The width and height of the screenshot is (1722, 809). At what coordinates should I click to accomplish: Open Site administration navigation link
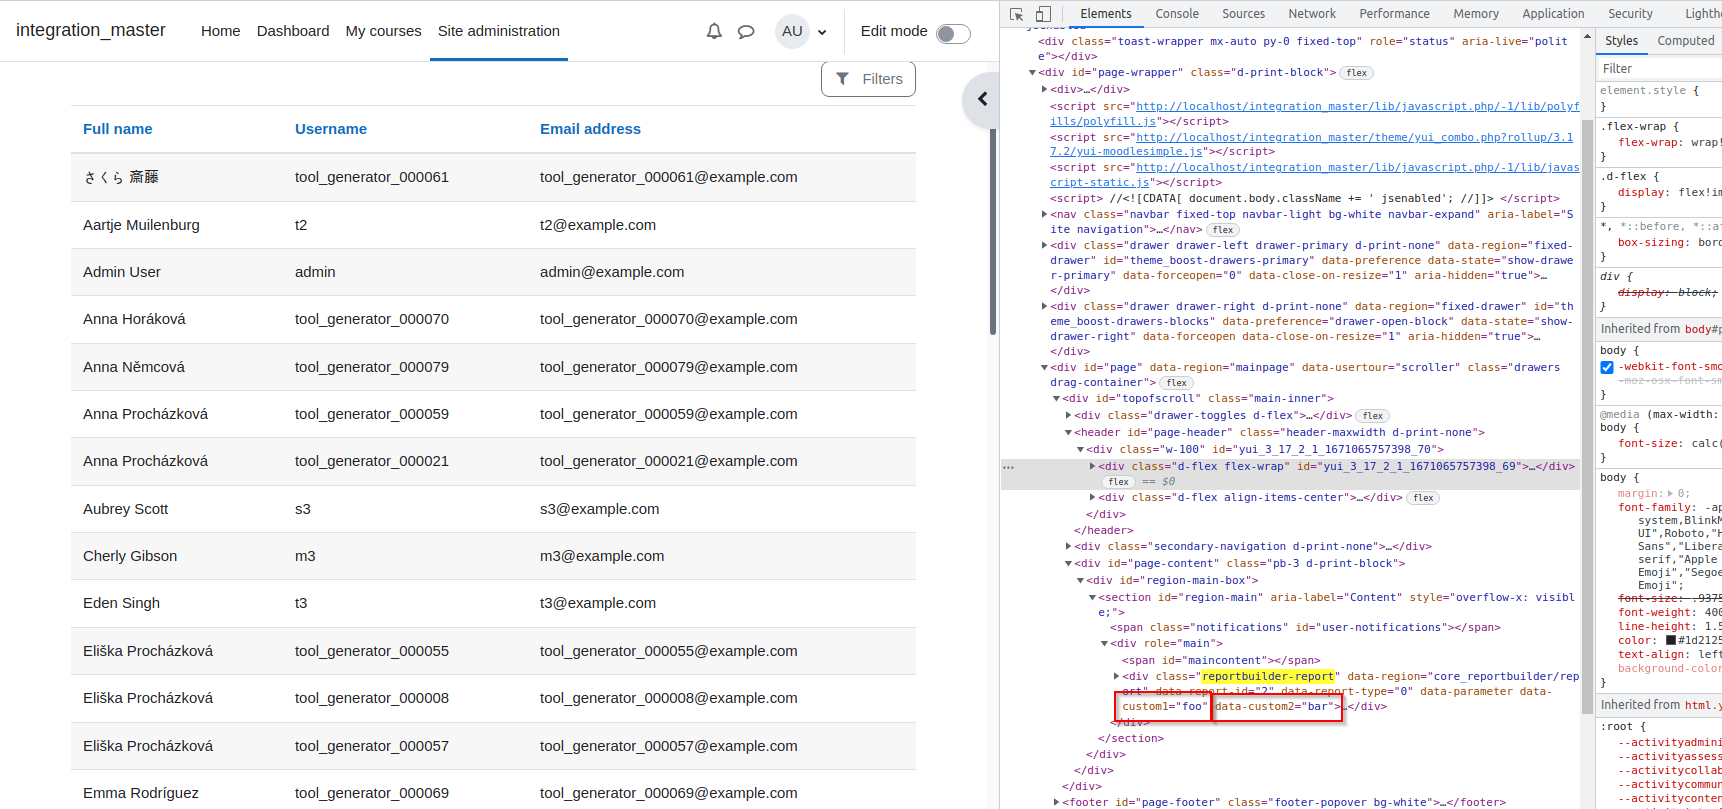499,31
